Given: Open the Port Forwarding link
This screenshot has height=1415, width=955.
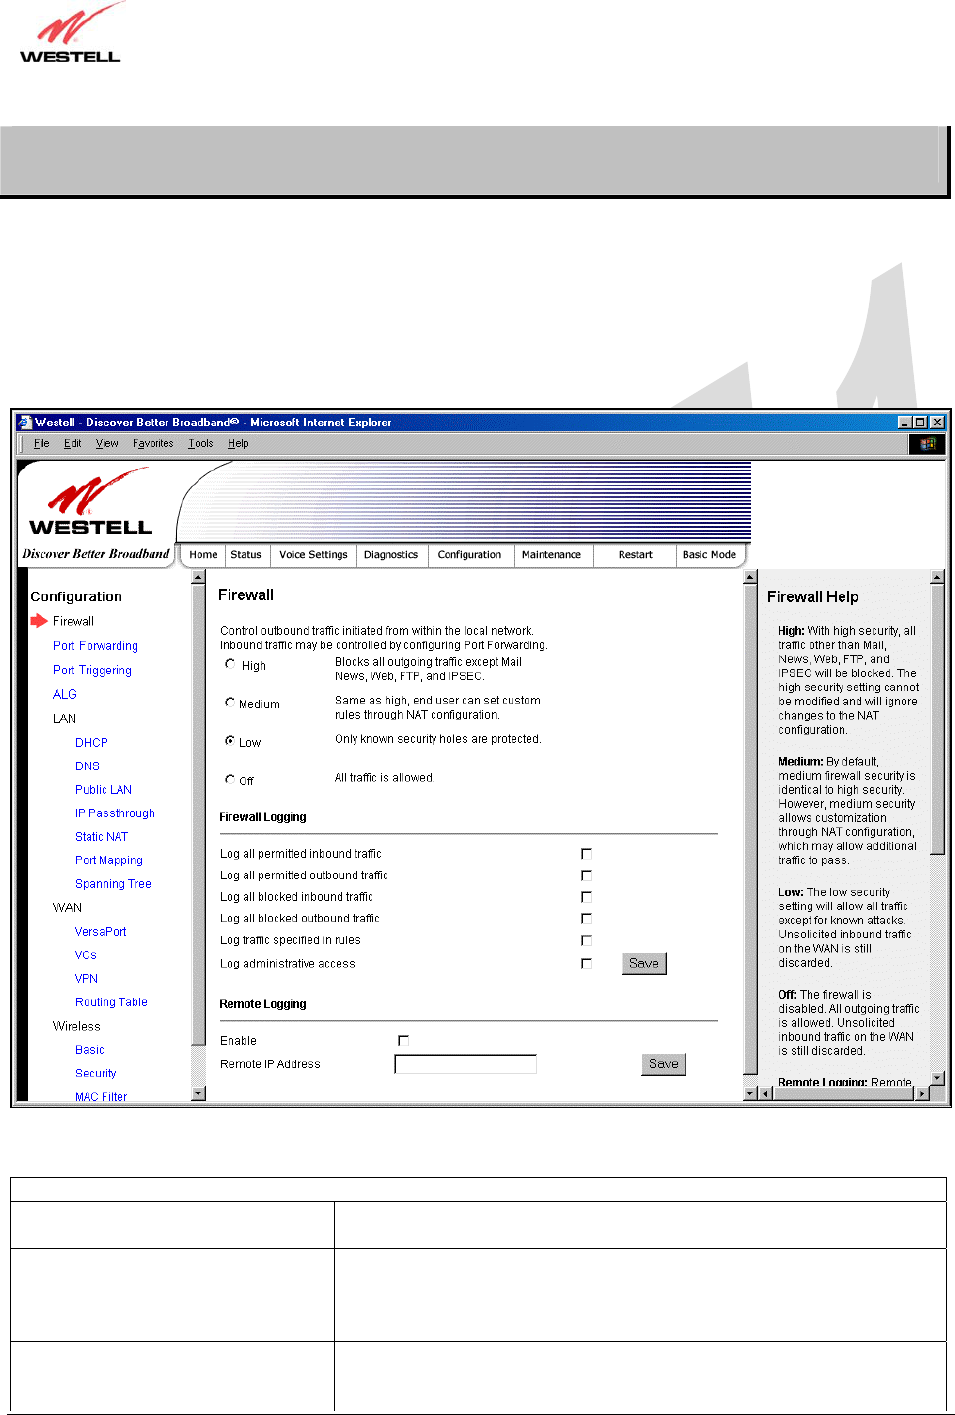Looking at the screenshot, I should (95, 646).
